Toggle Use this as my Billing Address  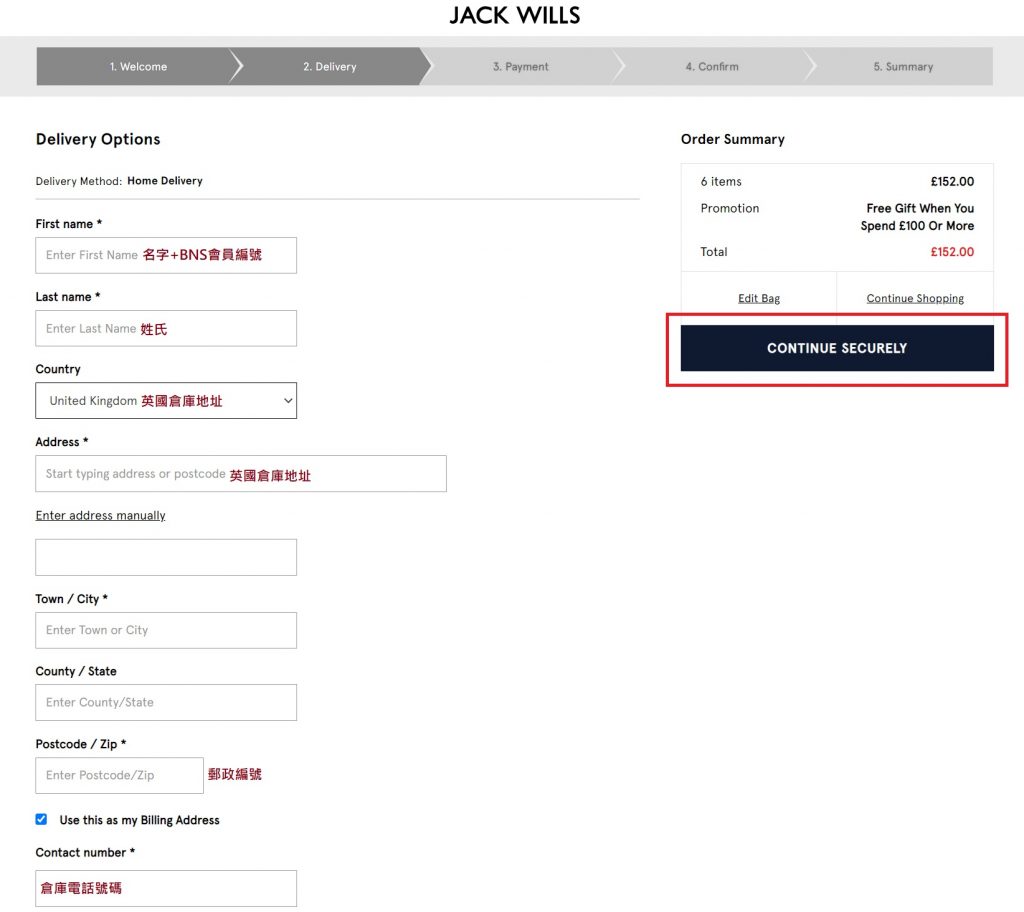(x=41, y=819)
